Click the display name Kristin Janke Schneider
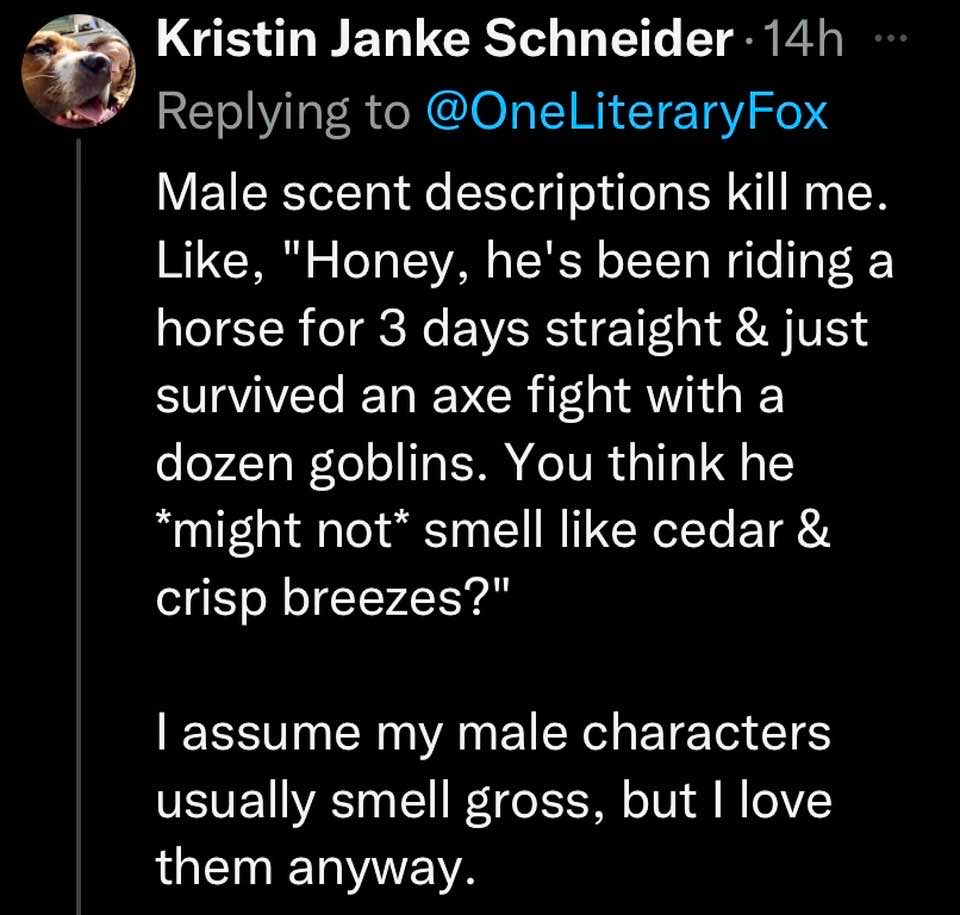The image size is (960, 915). 445,41
